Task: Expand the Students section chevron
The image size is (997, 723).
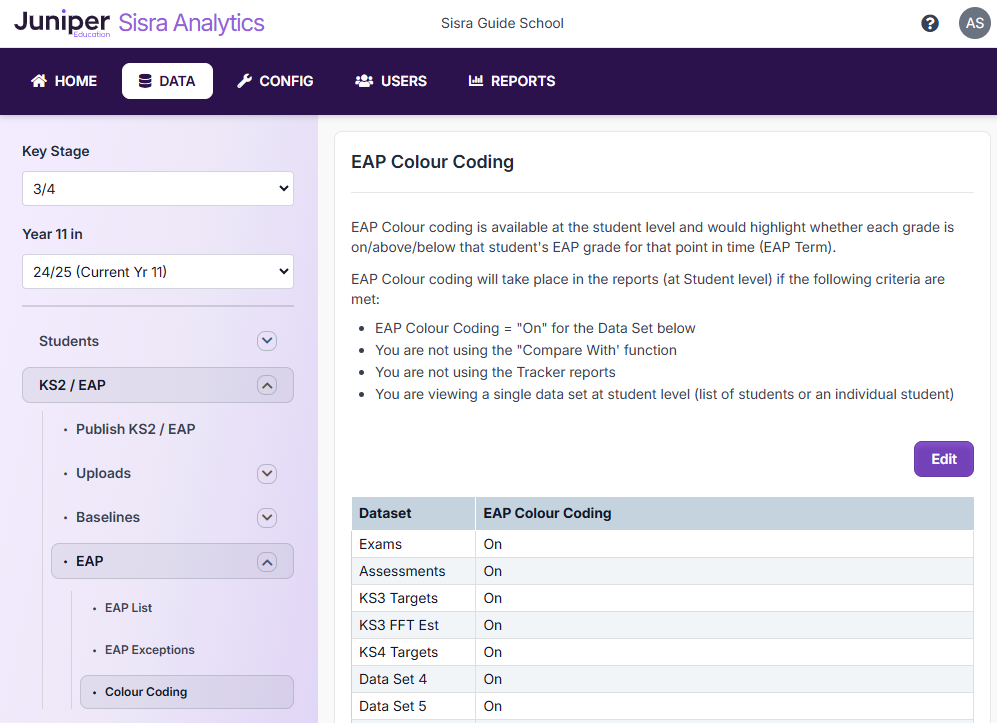Action: (266, 341)
